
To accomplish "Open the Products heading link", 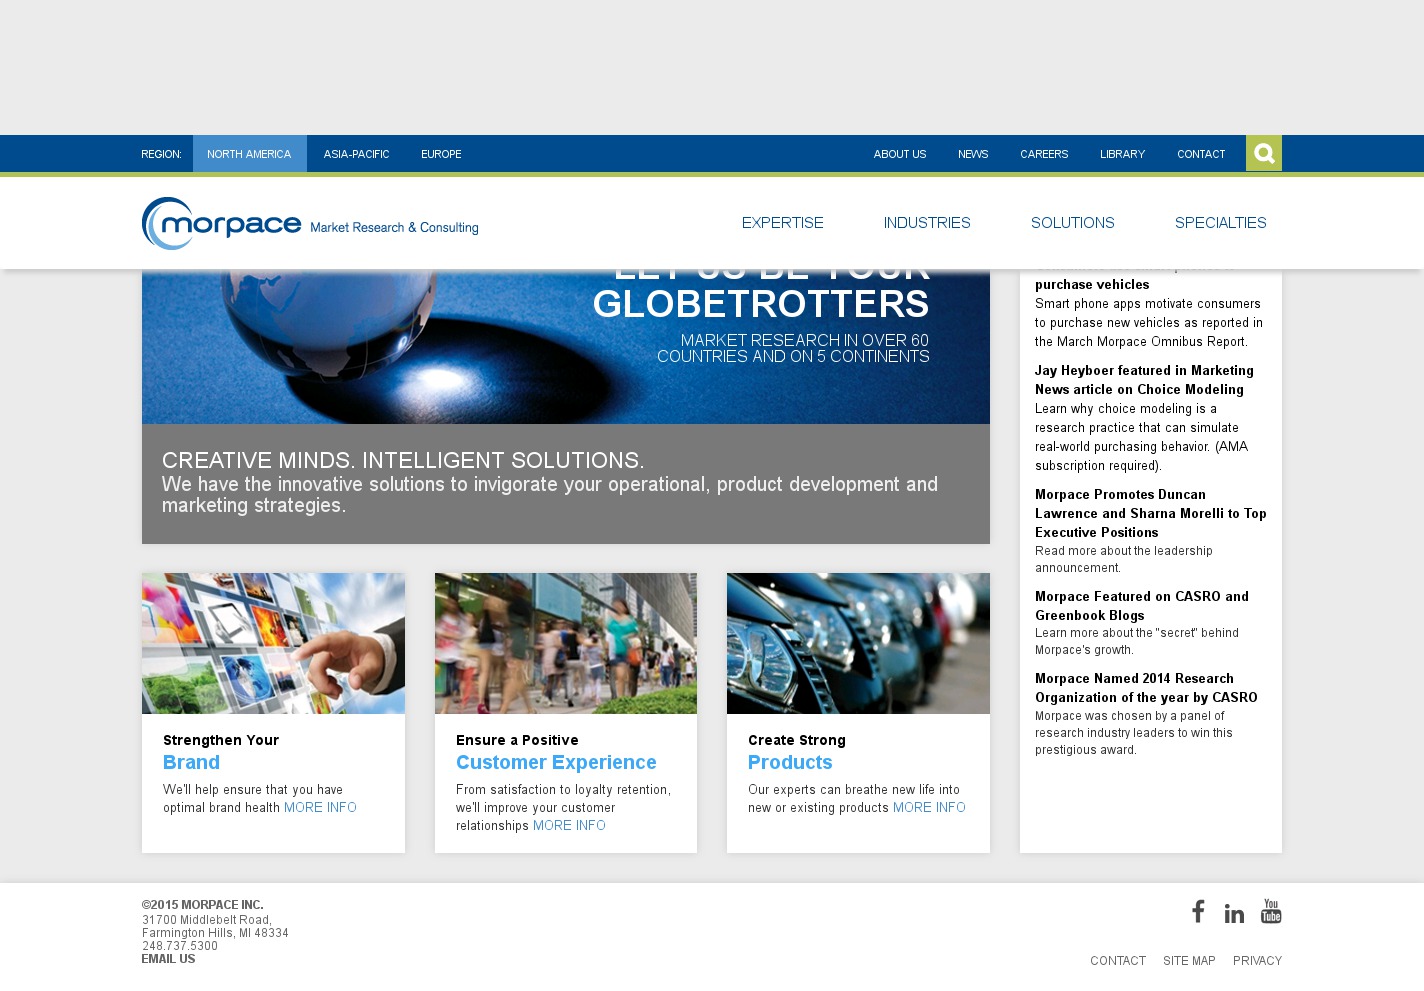I will point(790,762).
